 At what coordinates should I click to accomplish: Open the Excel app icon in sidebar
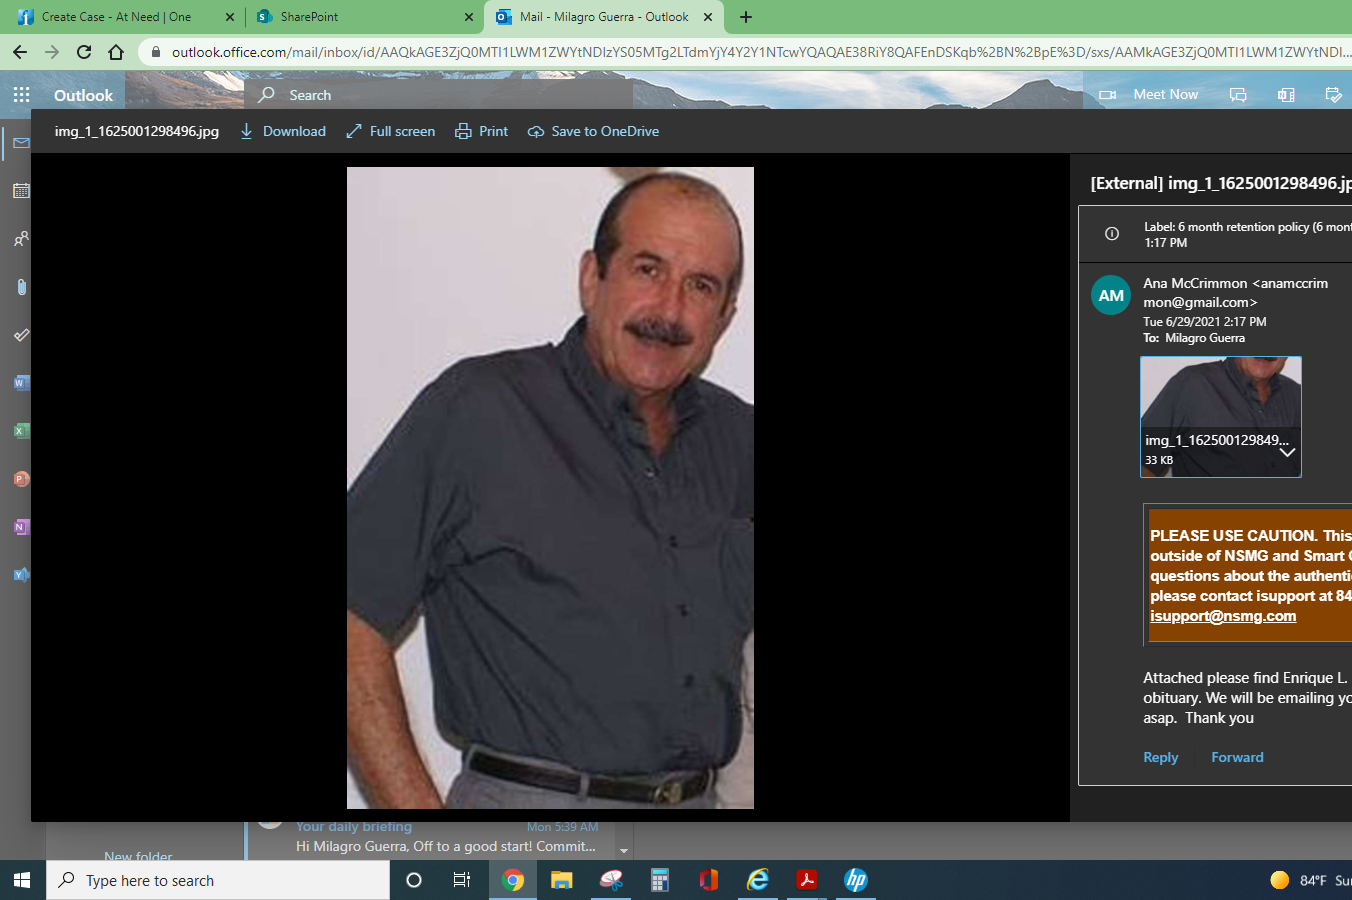pos(21,431)
